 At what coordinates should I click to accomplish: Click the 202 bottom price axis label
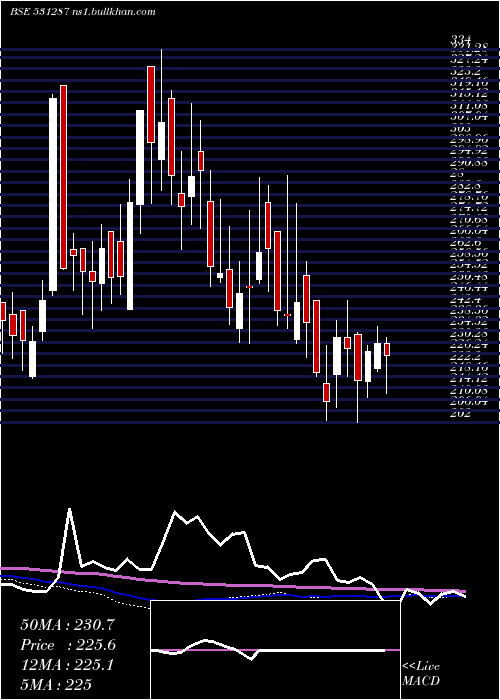(461, 413)
